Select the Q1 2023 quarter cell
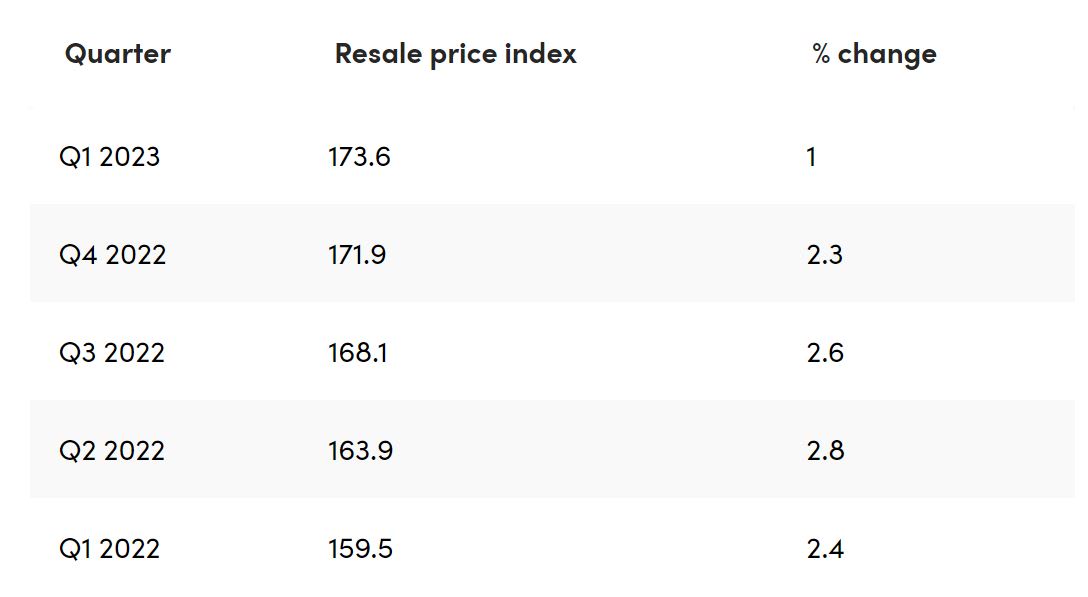This screenshot has width=1088, height=597. click(110, 157)
